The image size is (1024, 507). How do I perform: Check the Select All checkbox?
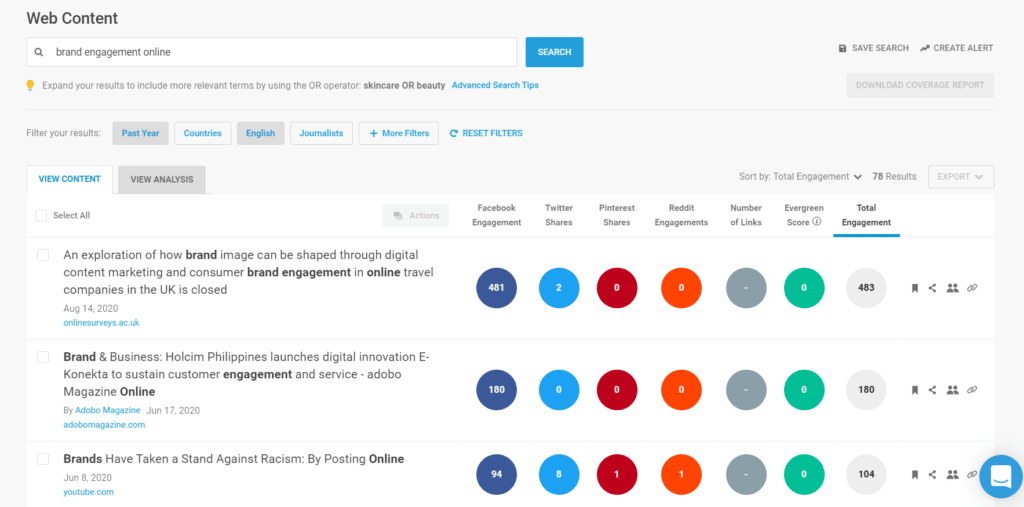[41, 215]
